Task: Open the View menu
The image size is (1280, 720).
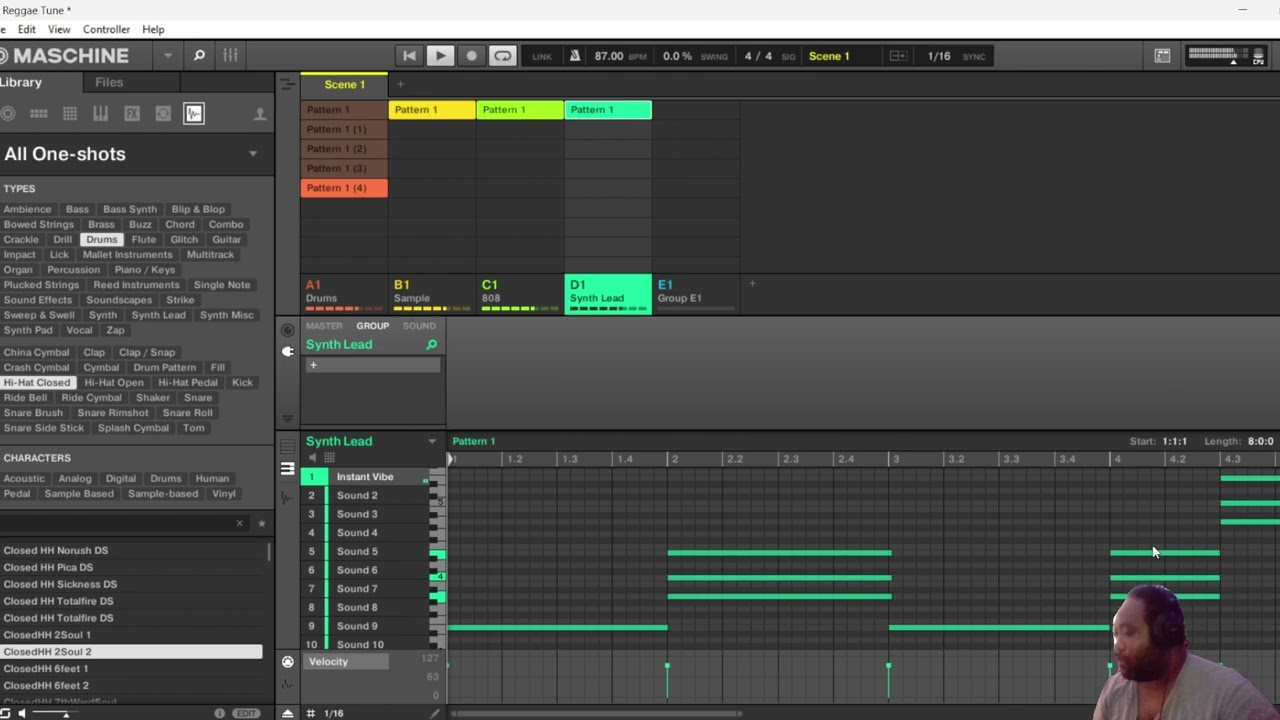Action: tap(59, 29)
